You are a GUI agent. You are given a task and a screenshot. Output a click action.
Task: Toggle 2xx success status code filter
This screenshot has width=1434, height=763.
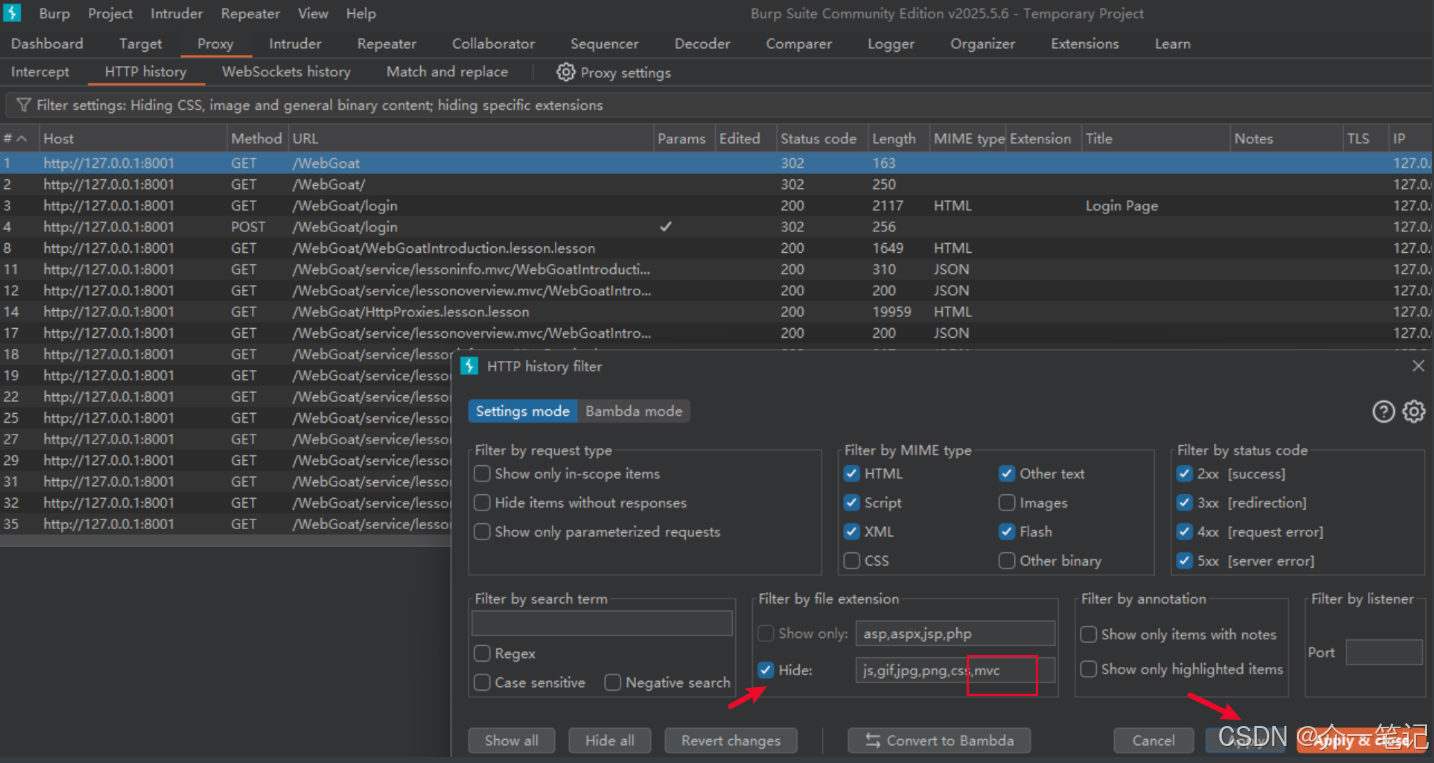[x=1185, y=474]
